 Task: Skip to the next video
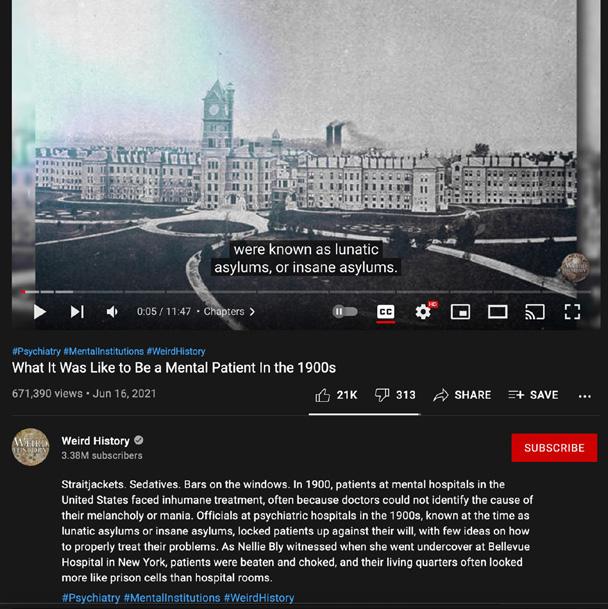pos(77,311)
